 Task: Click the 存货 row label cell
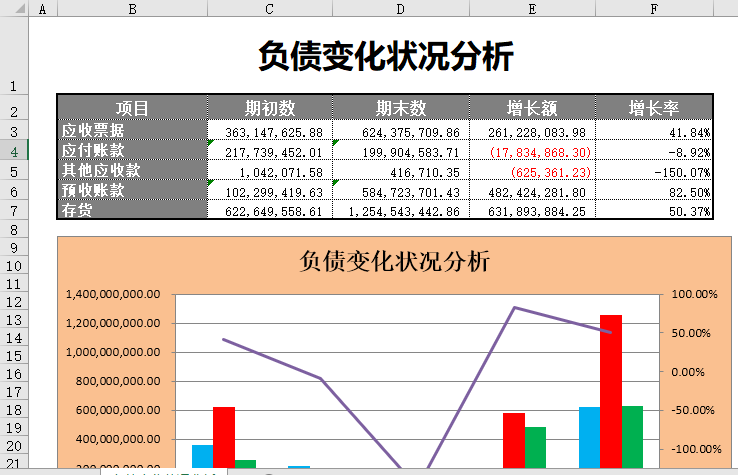pos(132,210)
